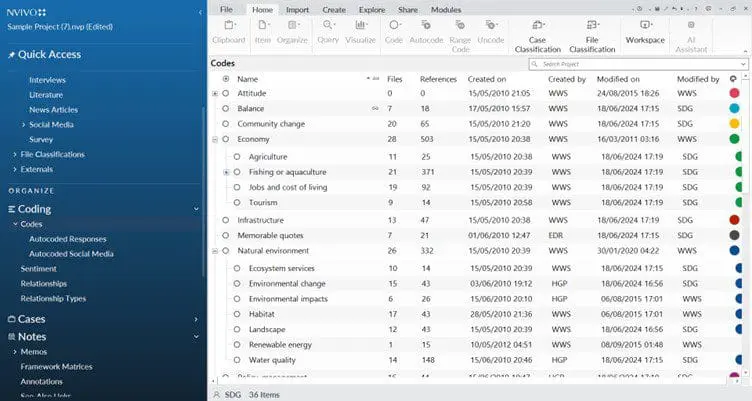The width and height of the screenshot is (752, 401).
Task: Click the yellow color dot for Community change
Action: point(735,124)
